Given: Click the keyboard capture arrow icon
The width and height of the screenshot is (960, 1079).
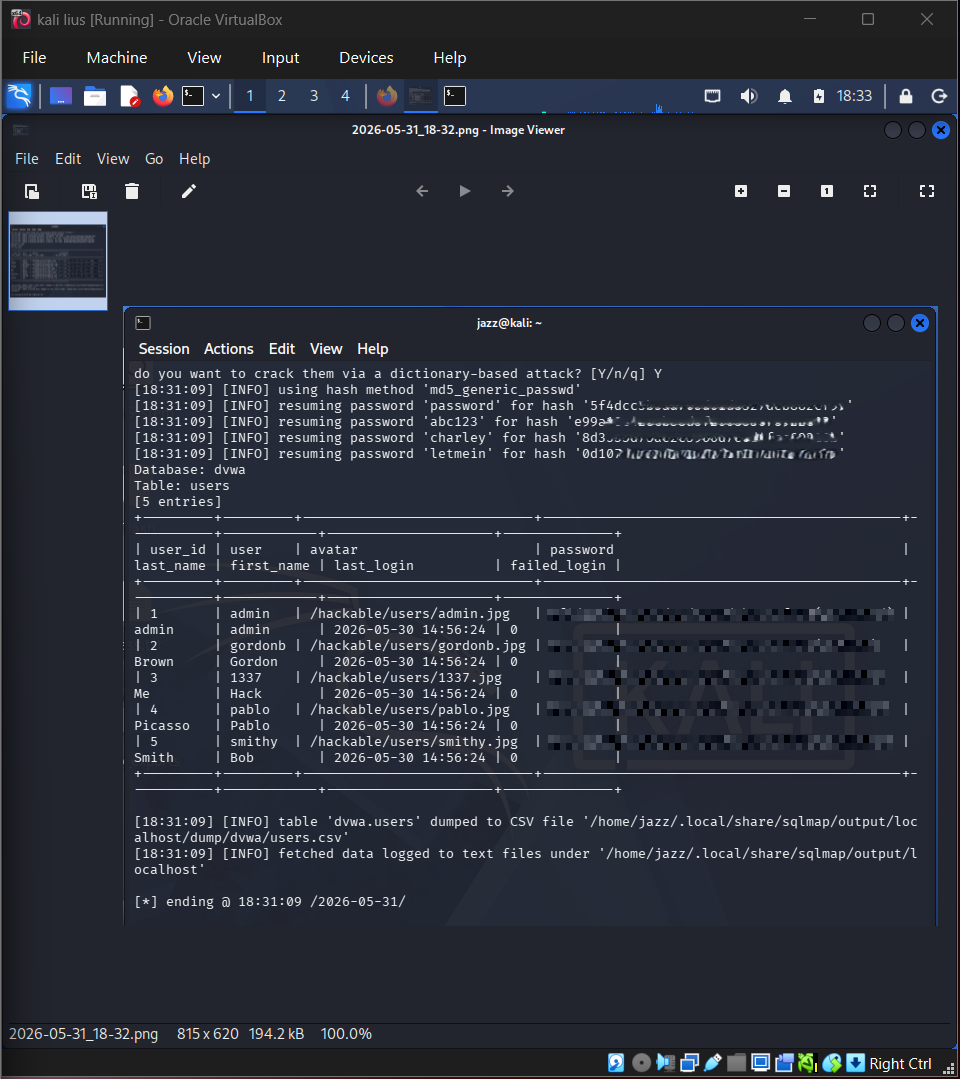Looking at the screenshot, I should pos(855,1062).
